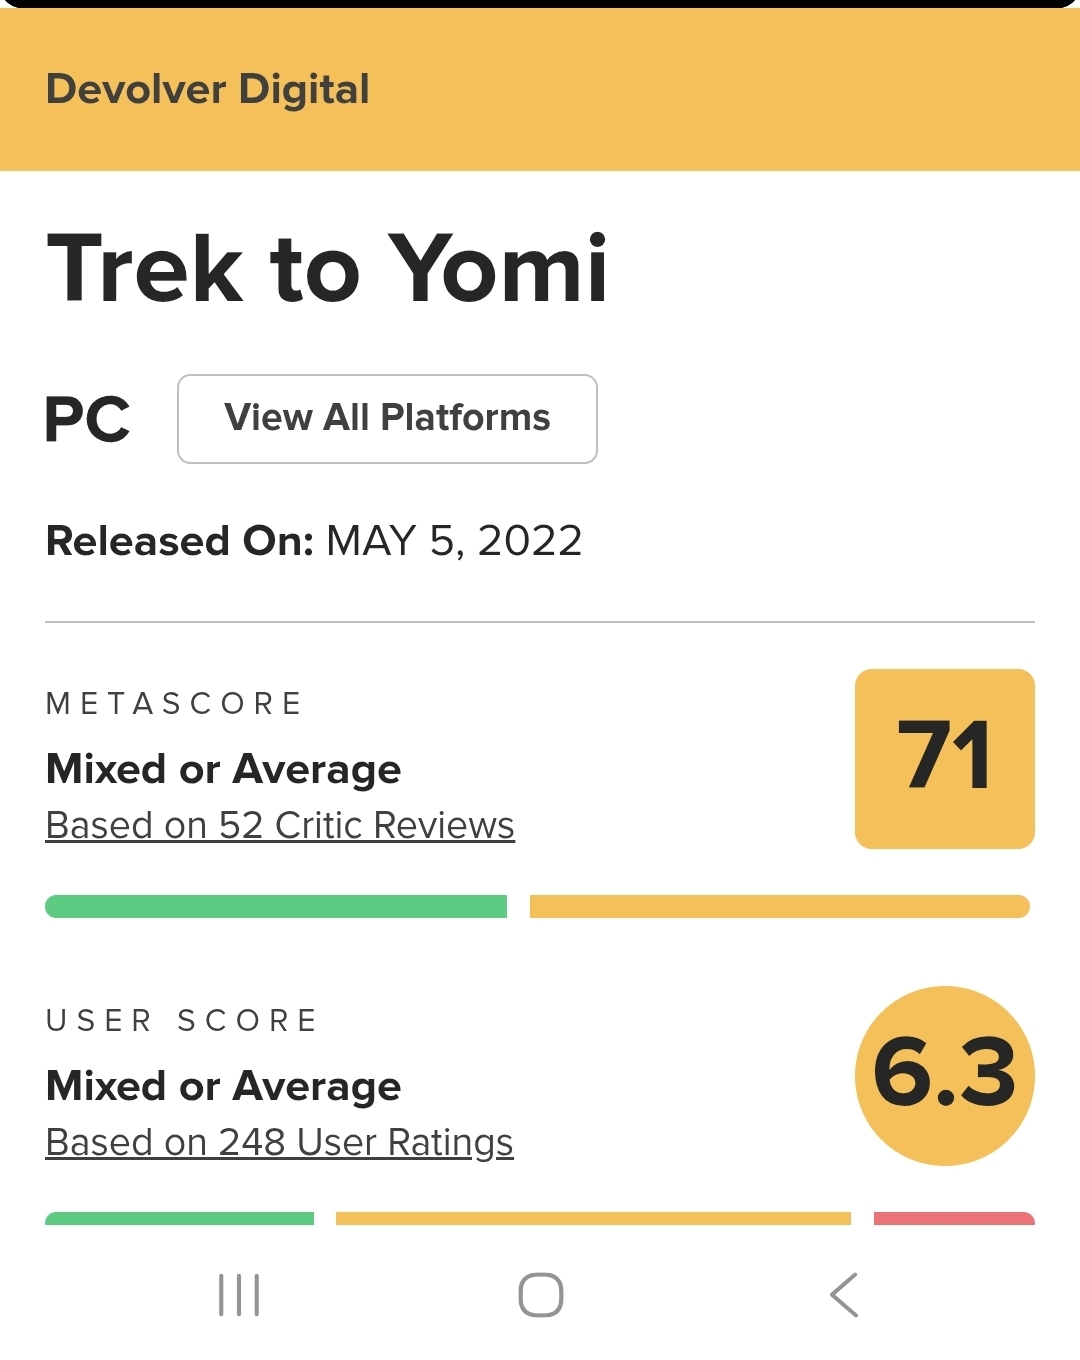This screenshot has width=1080, height=1360.
Task: Tap the Trek to Yomi title
Action: (327, 268)
